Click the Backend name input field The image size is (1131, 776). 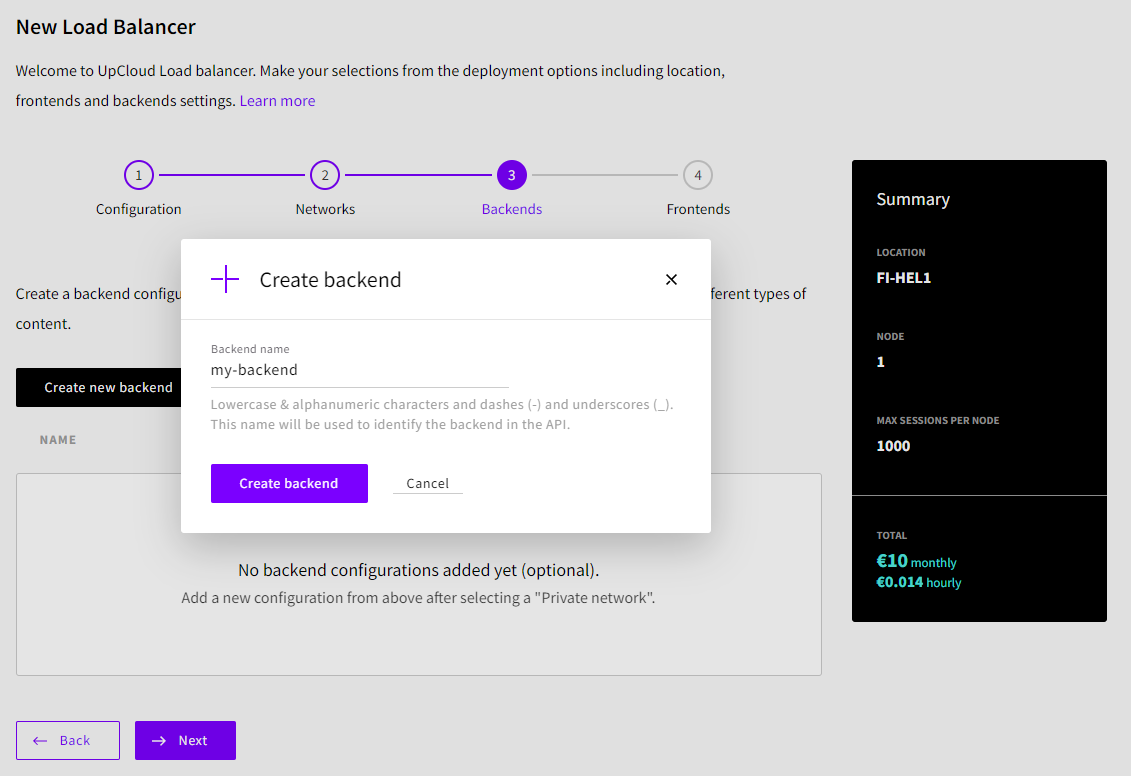(359, 370)
